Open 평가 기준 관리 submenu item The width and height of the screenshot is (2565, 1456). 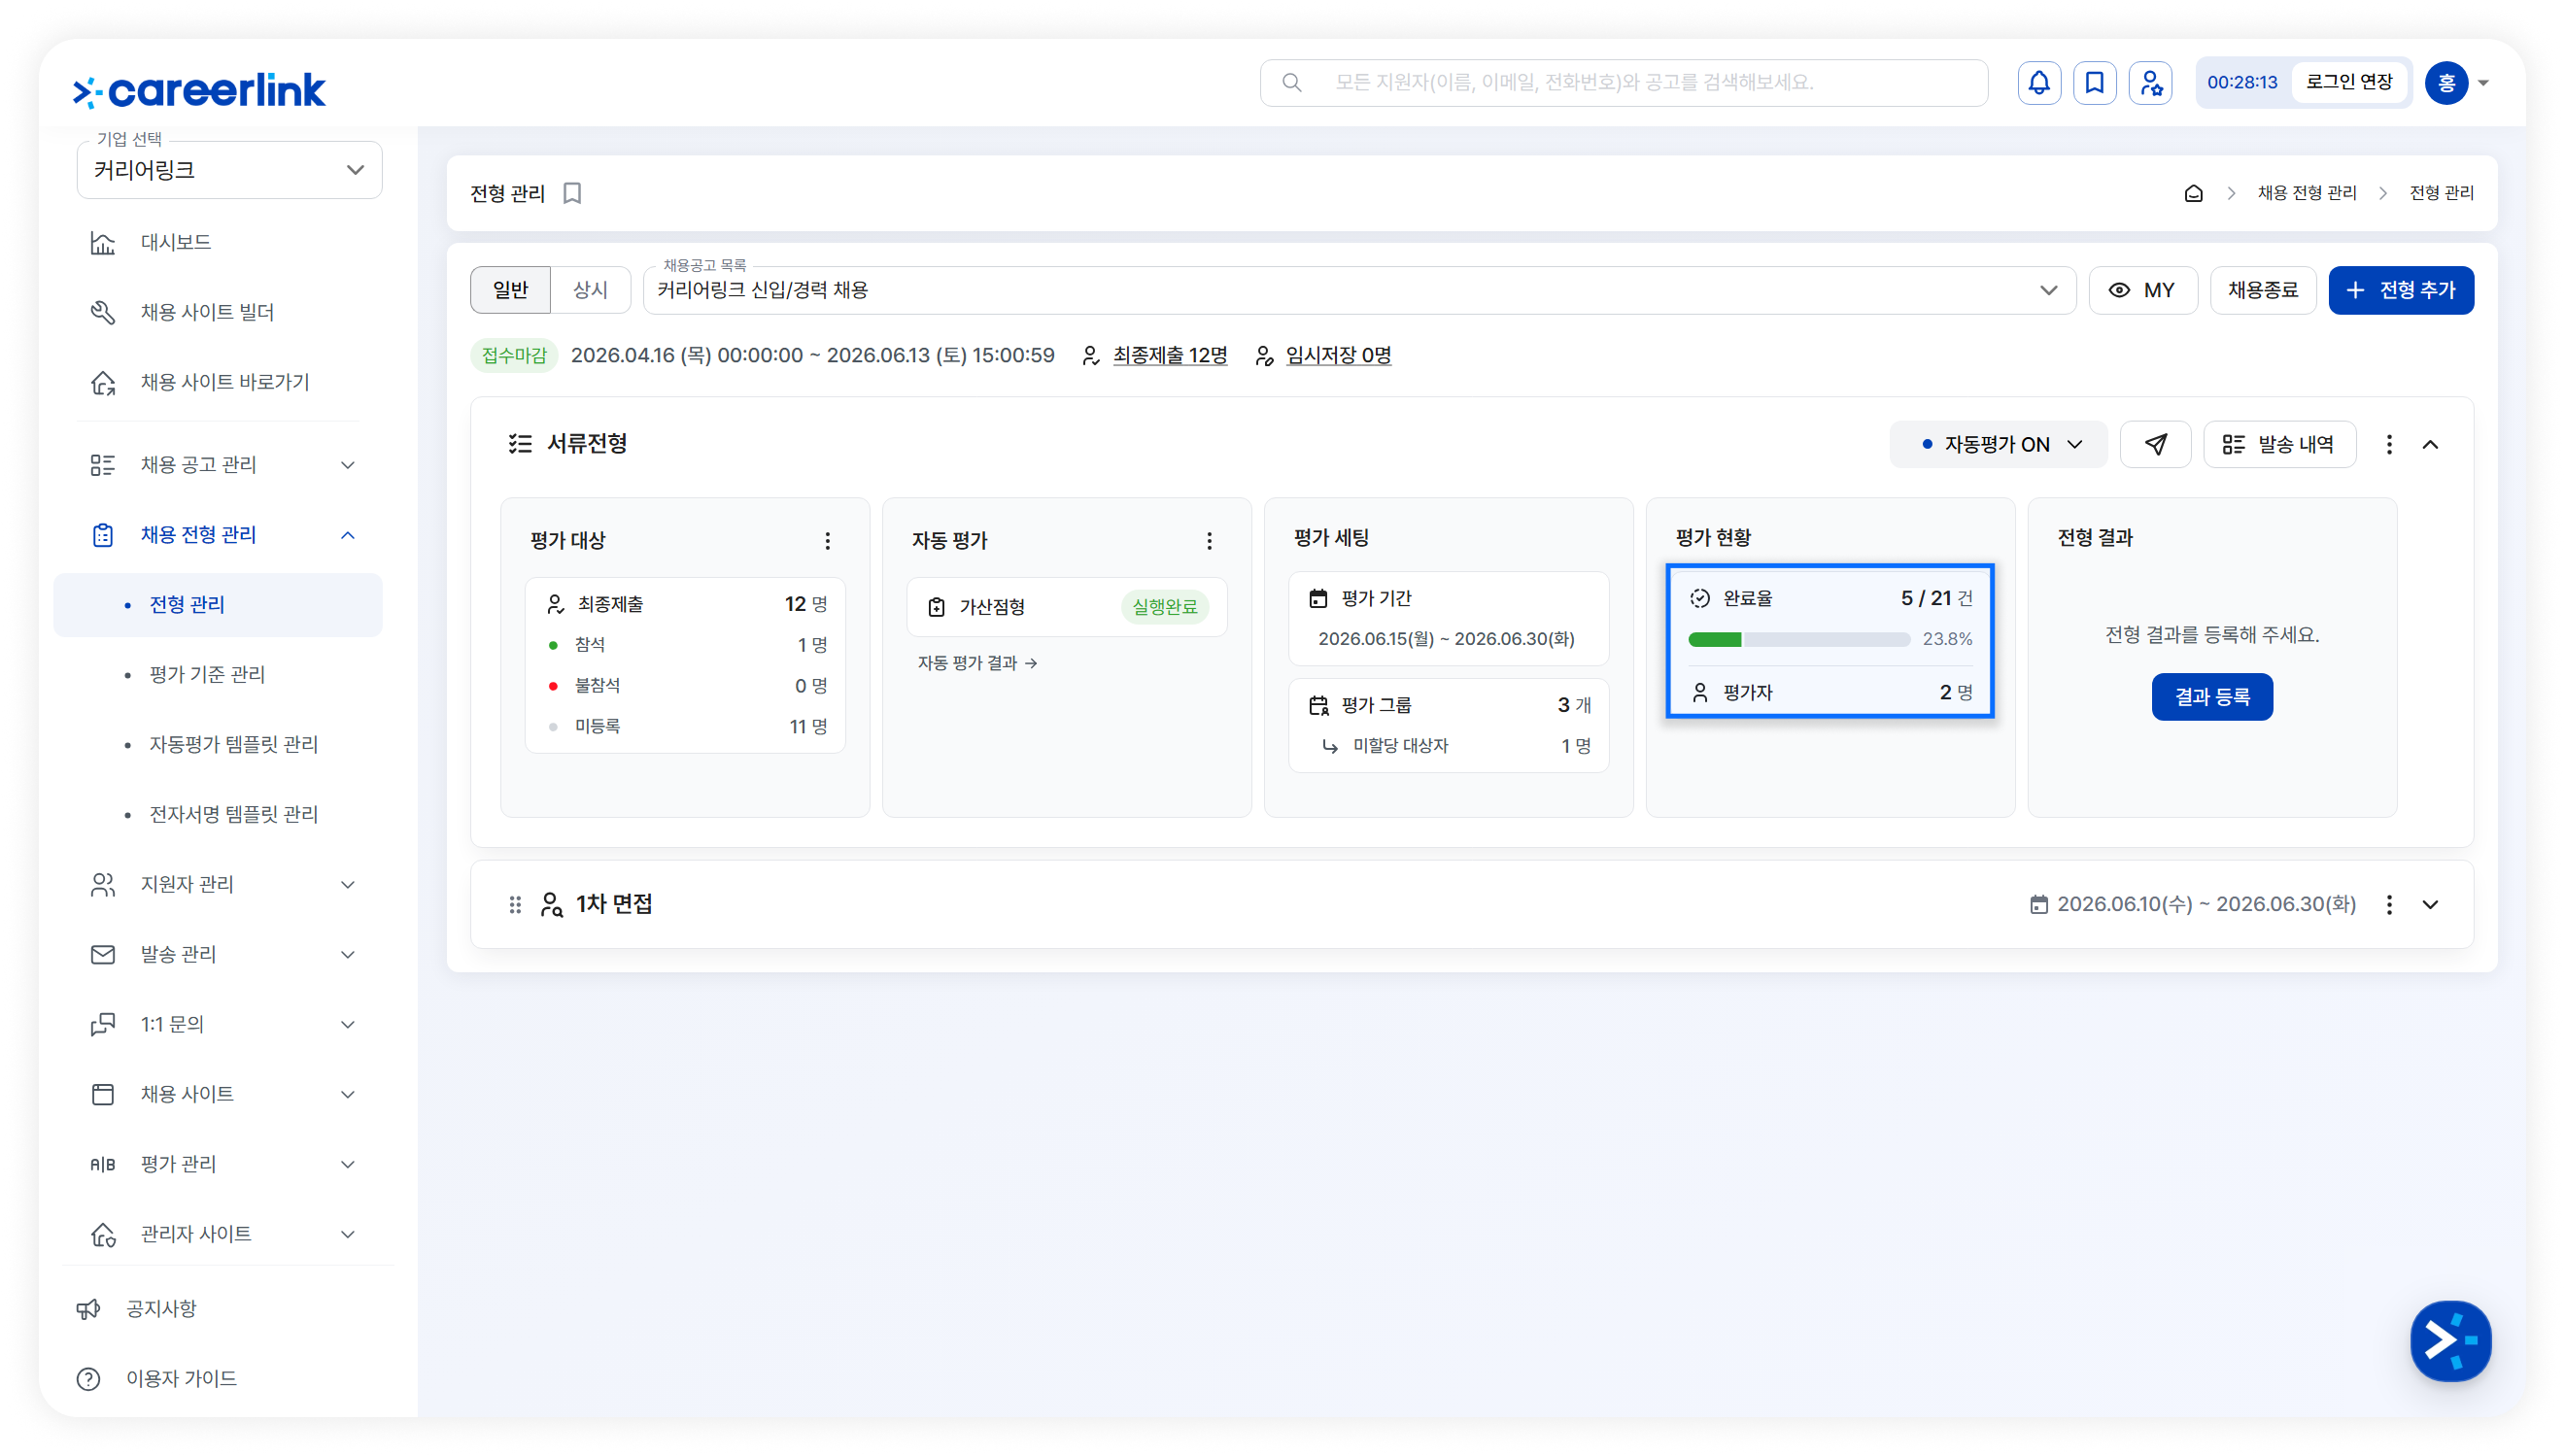click(x=207, y=675)
